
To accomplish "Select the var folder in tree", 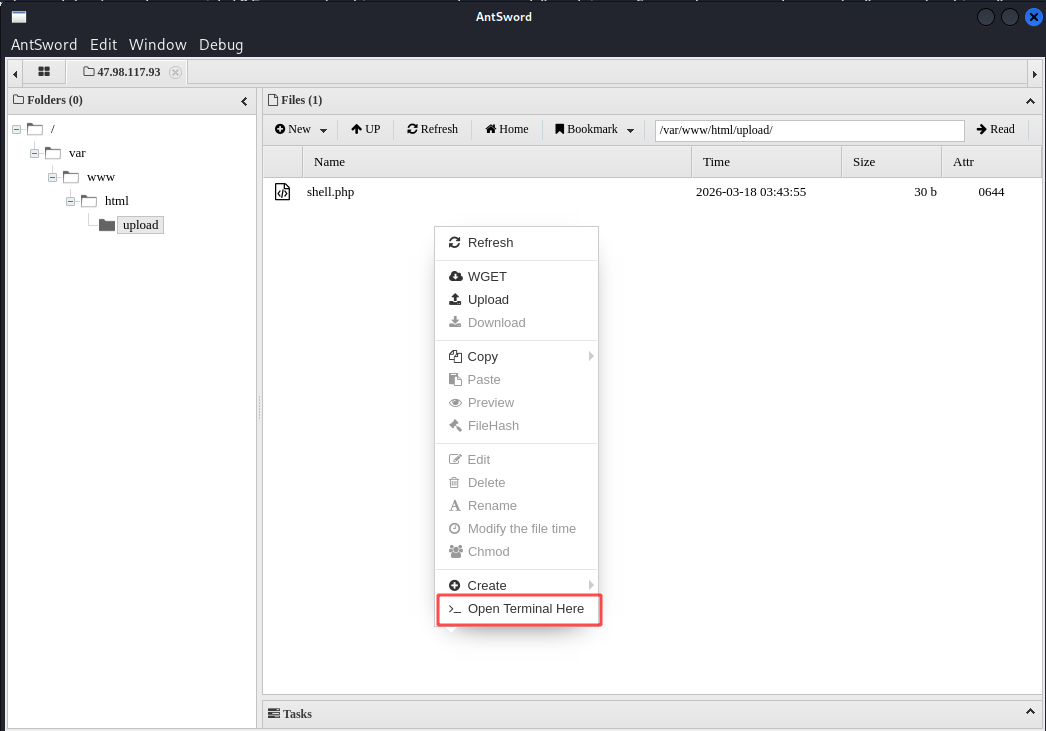I will tap(77, 153).
